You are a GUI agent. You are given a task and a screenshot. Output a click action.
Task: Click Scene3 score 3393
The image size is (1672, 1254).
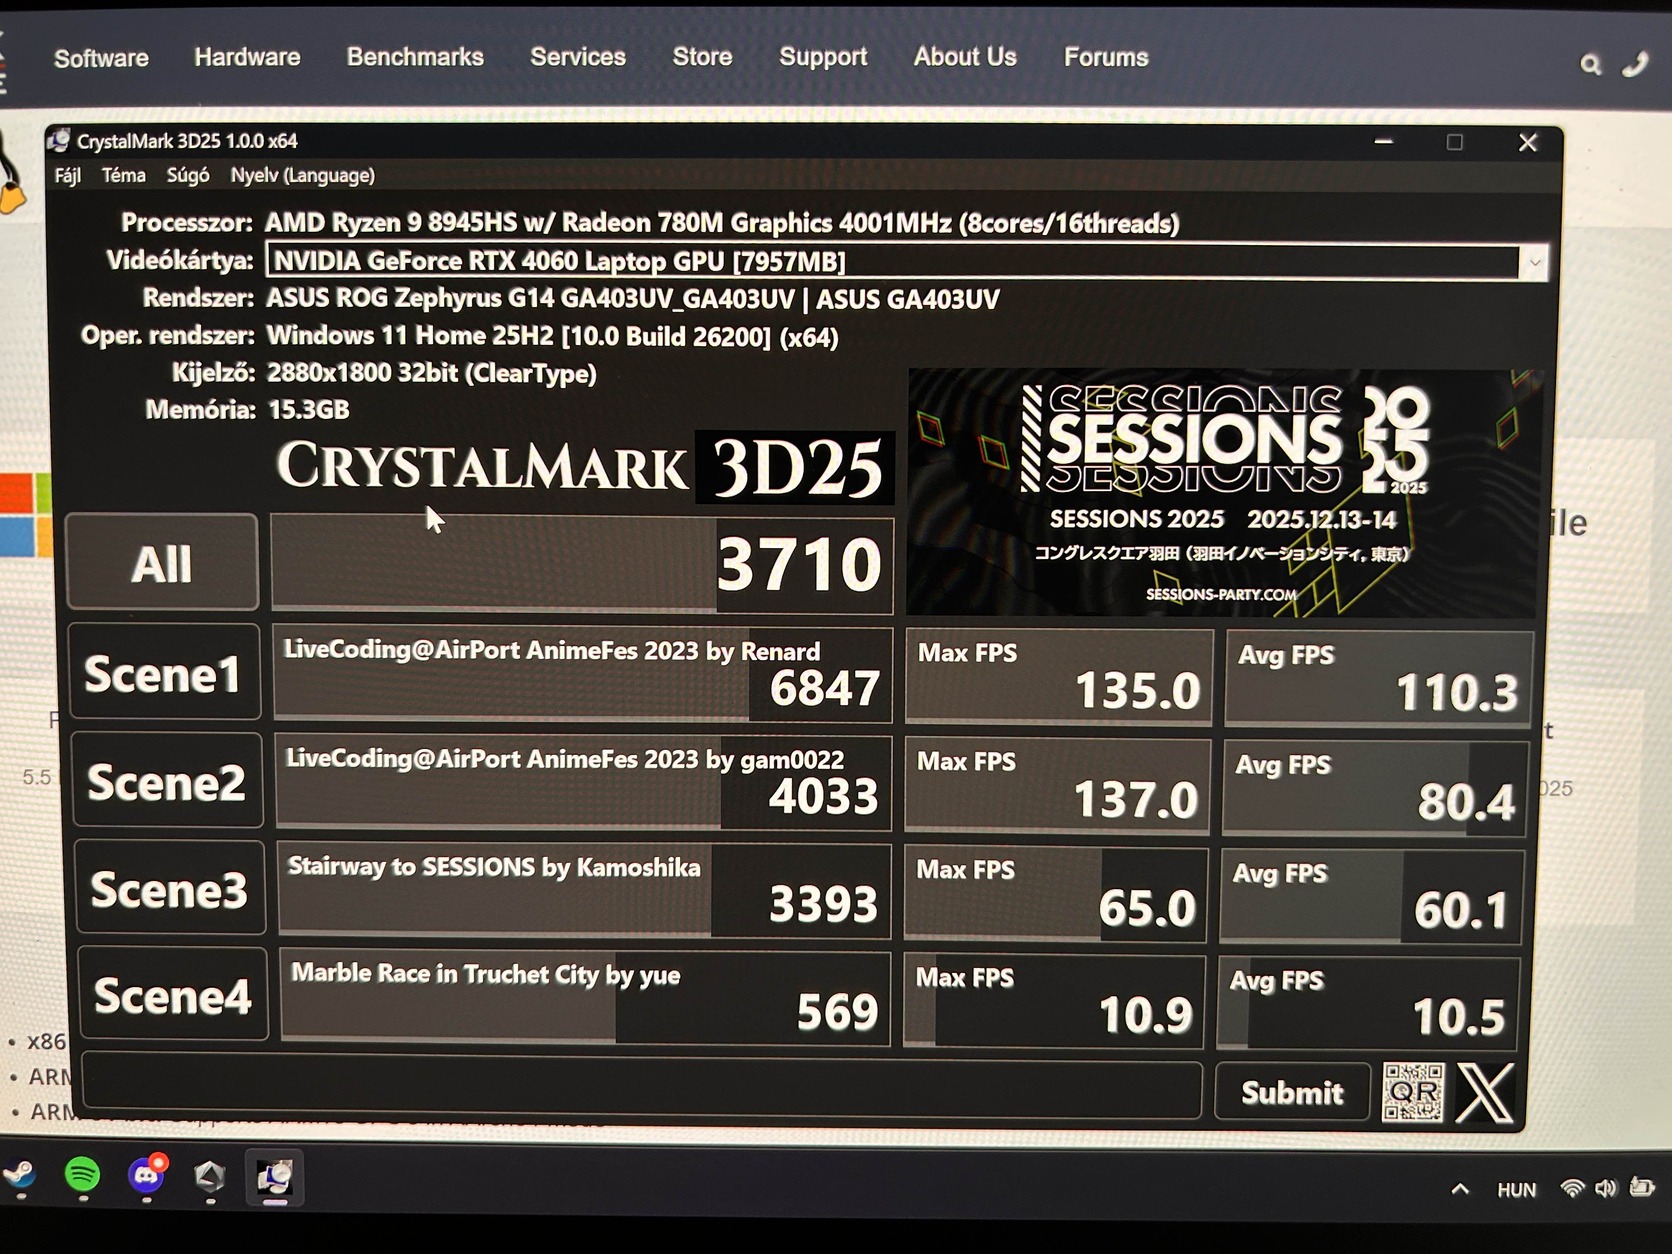click(823, 904)
